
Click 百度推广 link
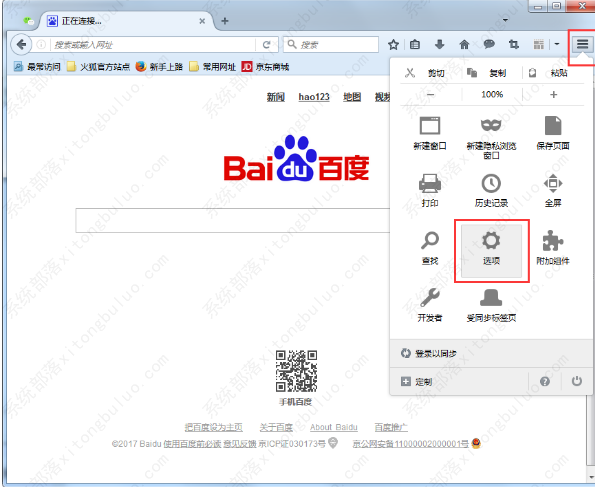pos(391,427)
